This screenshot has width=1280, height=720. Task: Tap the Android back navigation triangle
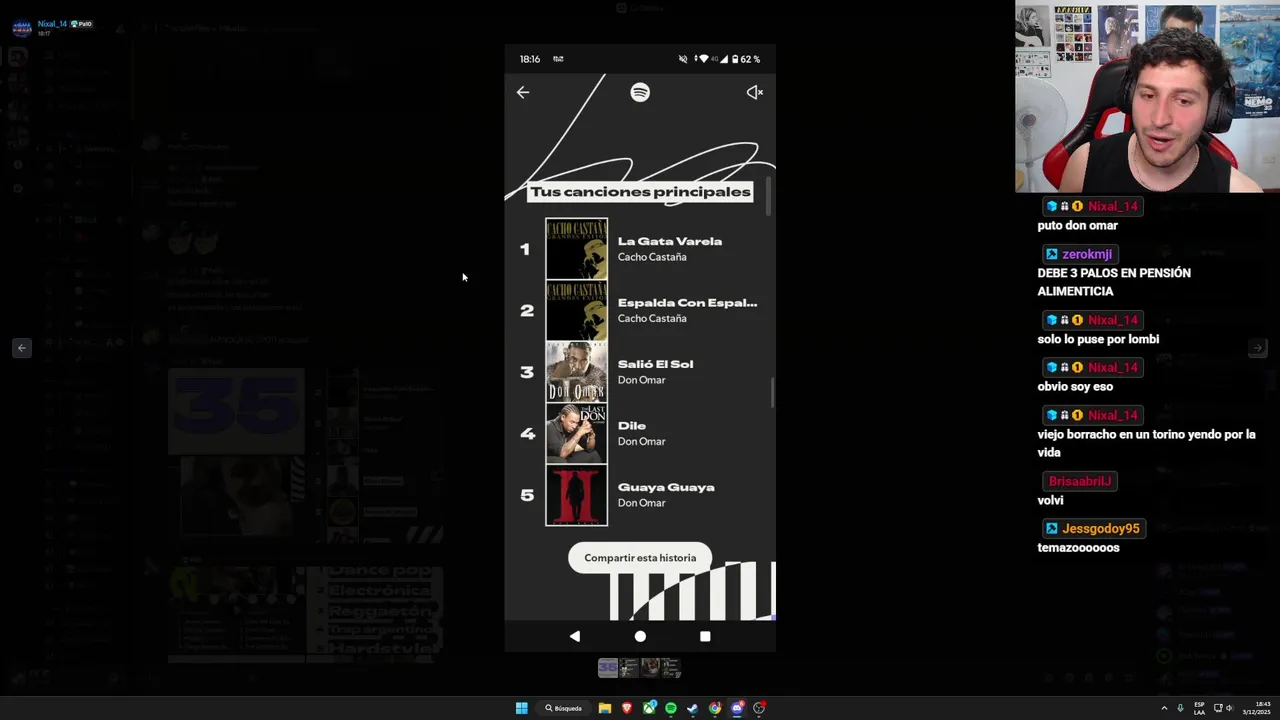coord(574,636)
